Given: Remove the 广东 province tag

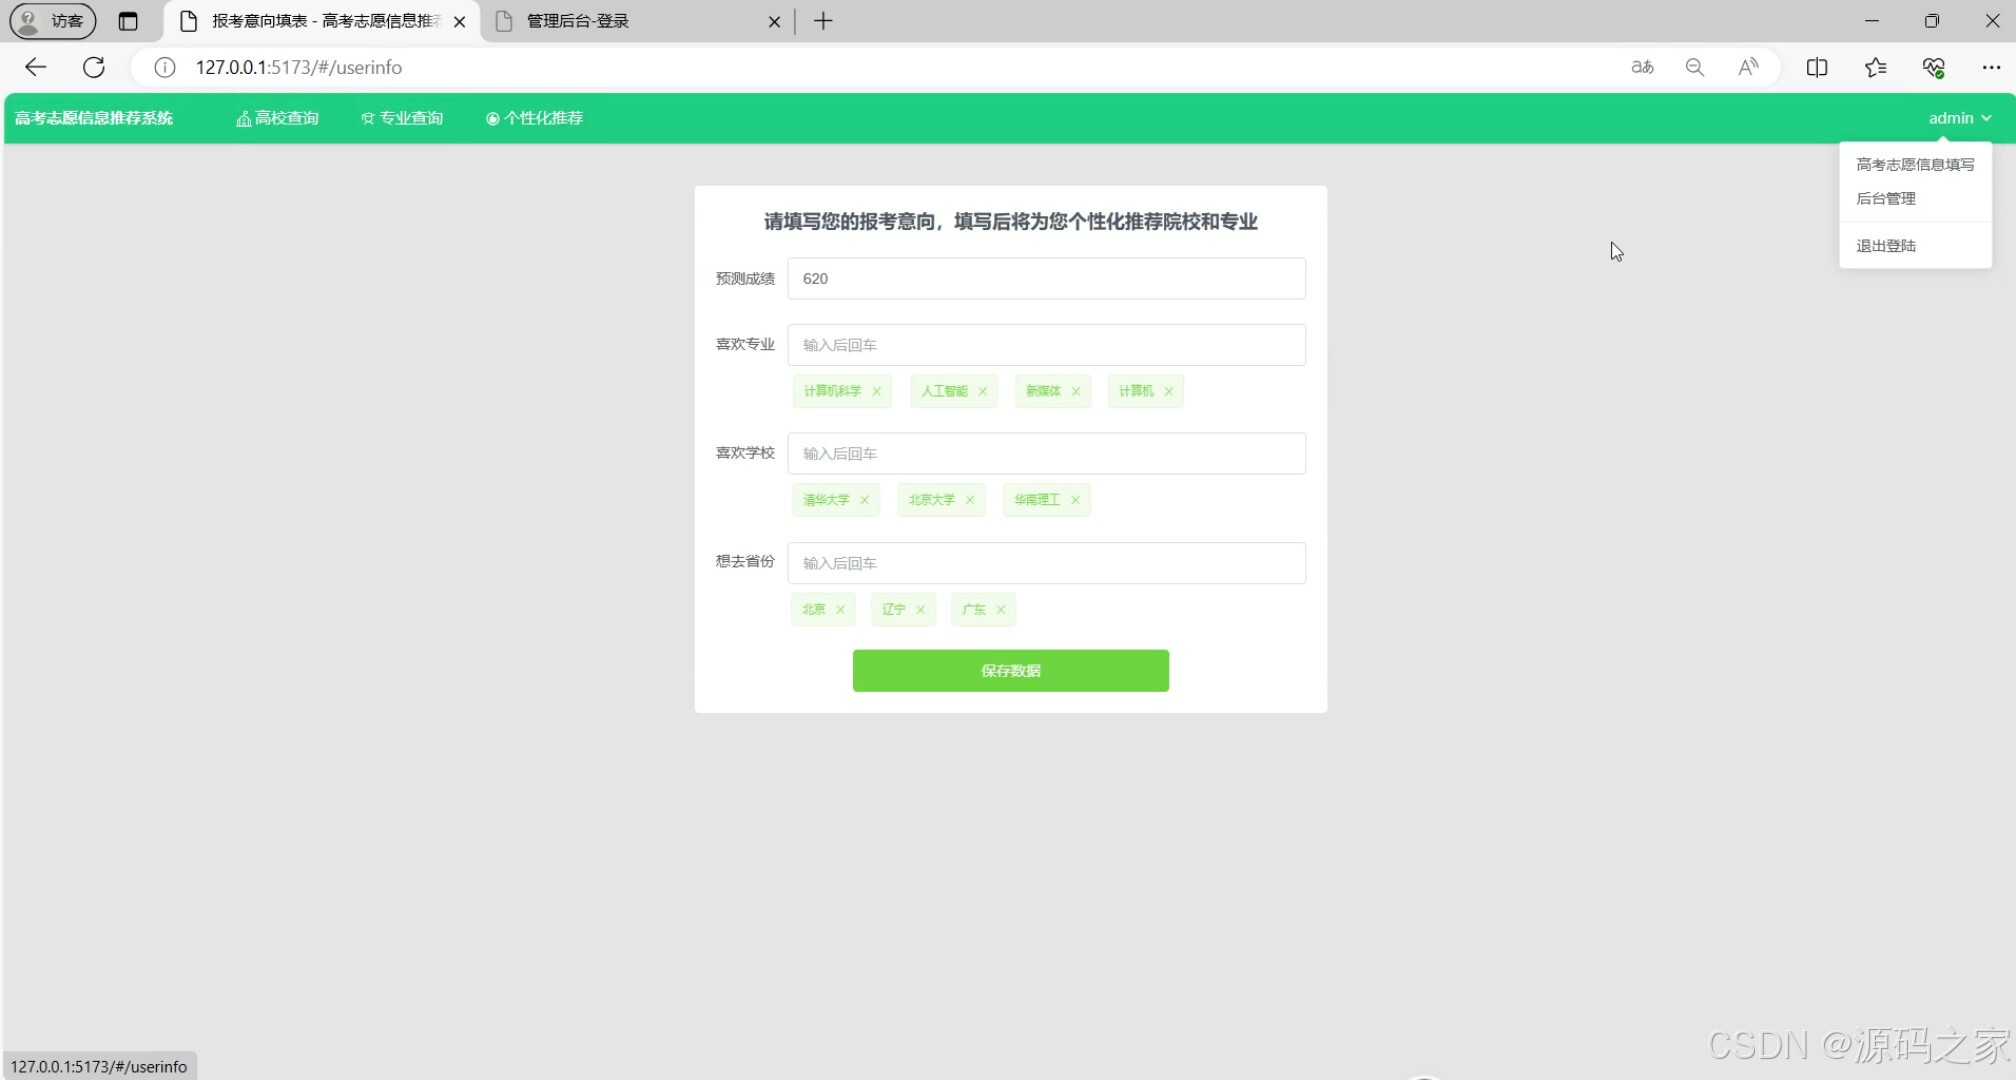Looking at the screenshot, I should pyautogui.click(x=1000, y=609).
